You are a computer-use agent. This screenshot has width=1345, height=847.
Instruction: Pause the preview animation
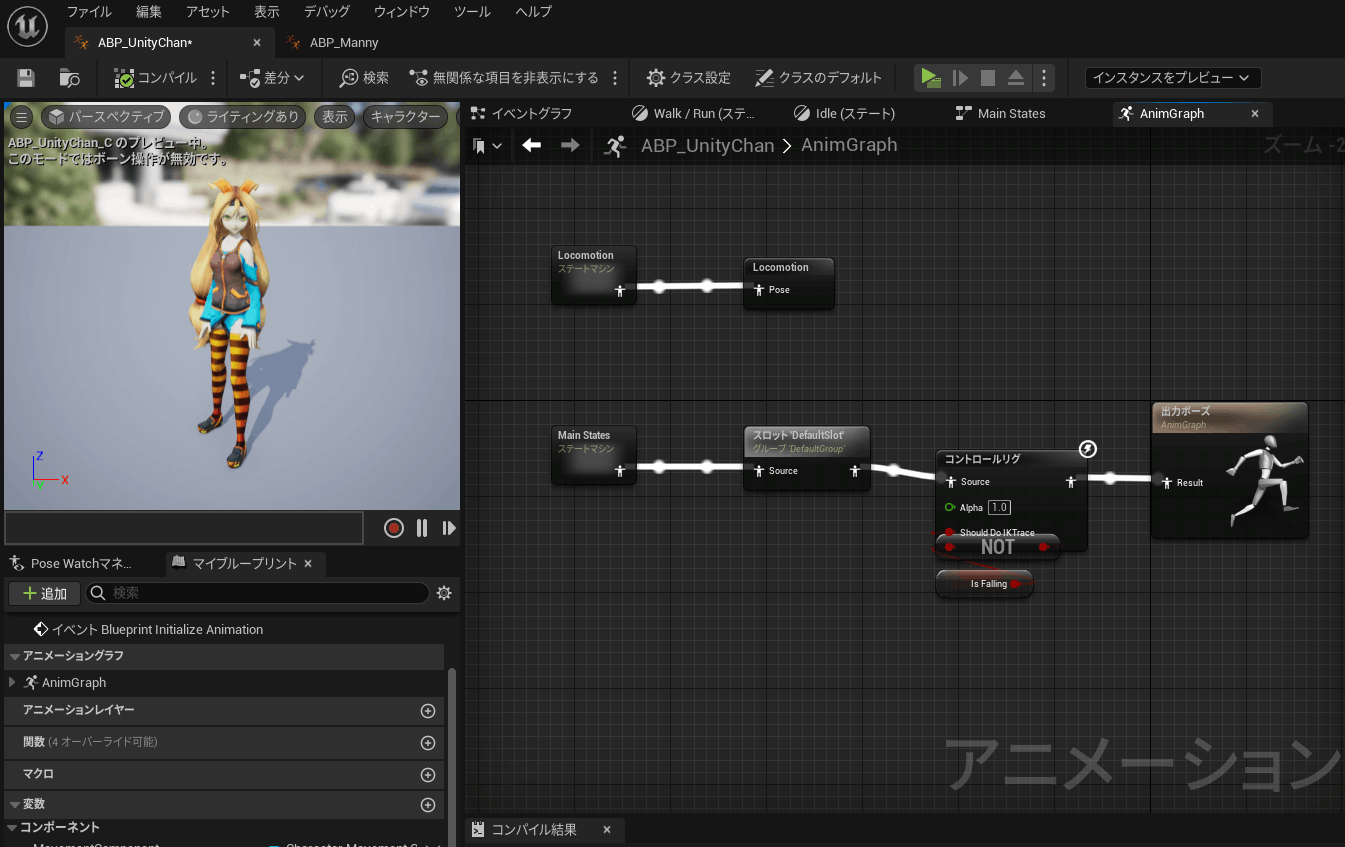(422, 528)
